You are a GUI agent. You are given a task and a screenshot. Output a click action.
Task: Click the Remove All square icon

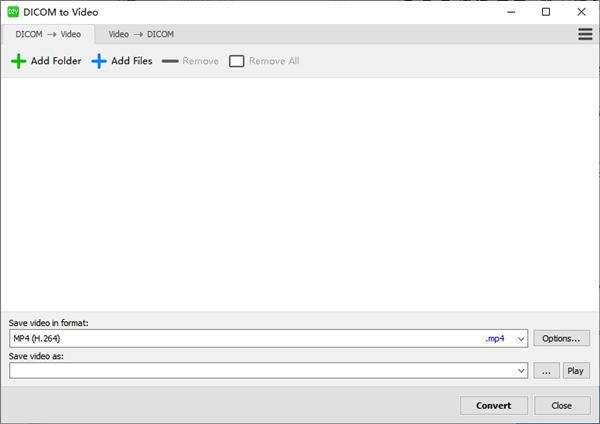pyautogui.click(x=236, y=61)
